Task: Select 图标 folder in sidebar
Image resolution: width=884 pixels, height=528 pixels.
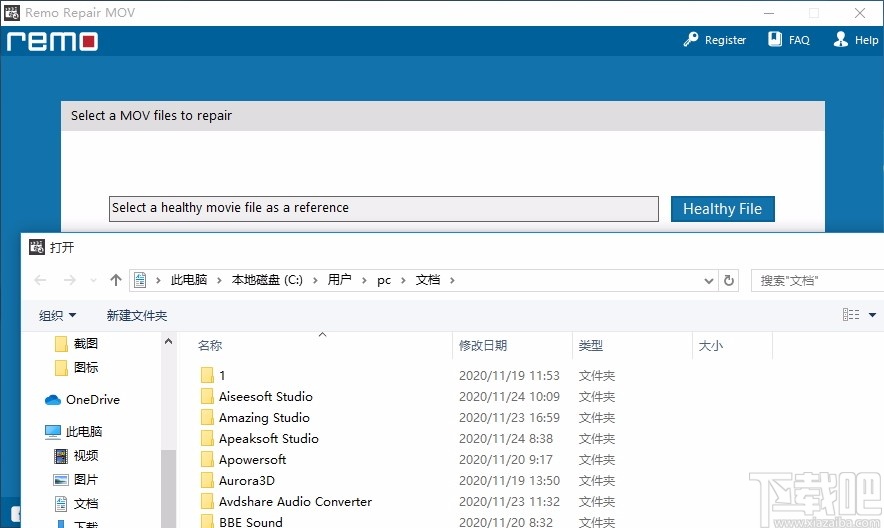Action: click(85, 368)
